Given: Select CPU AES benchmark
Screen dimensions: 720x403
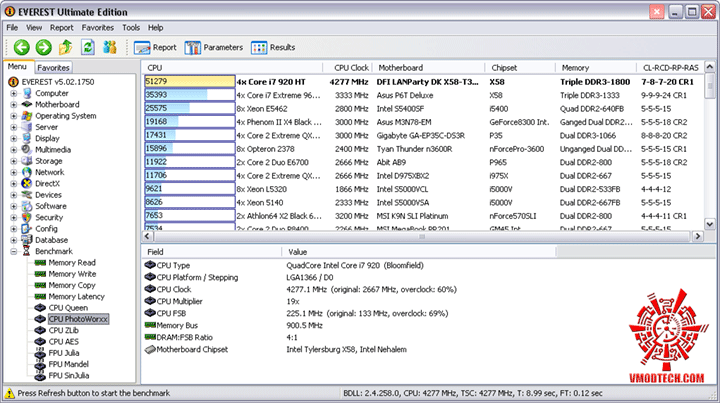Looking at the screenshot, I should pyautogui.click(x=63, y=341).
